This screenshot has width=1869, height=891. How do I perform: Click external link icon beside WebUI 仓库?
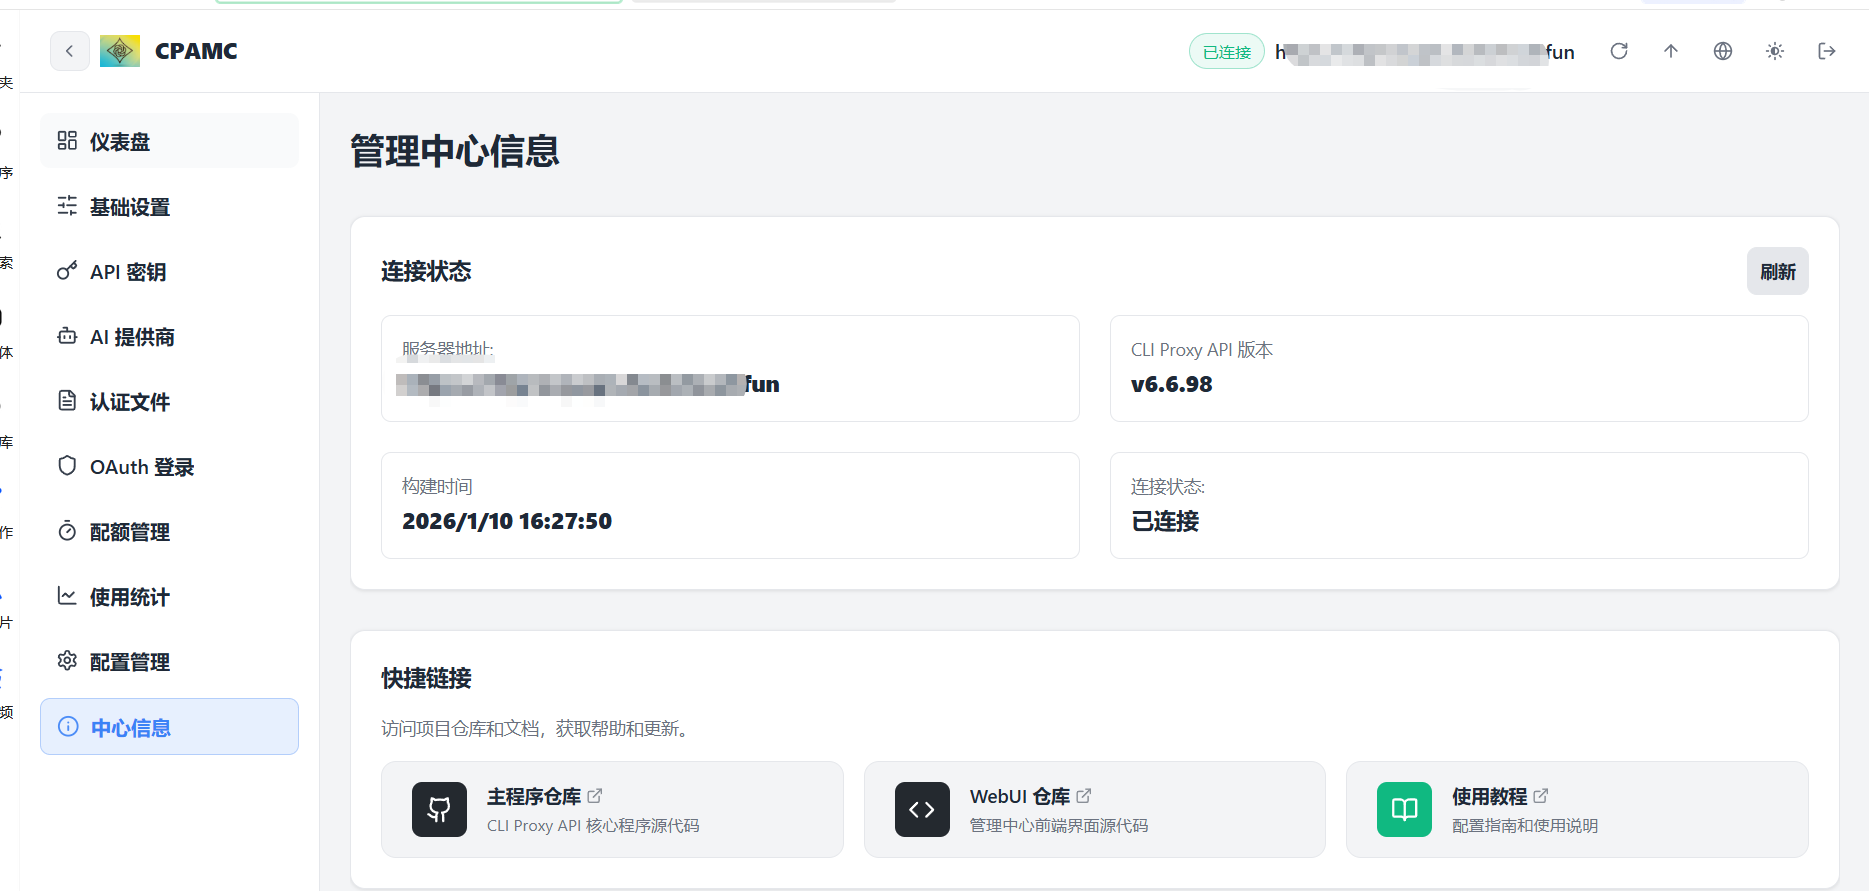tap(1084, 796)
